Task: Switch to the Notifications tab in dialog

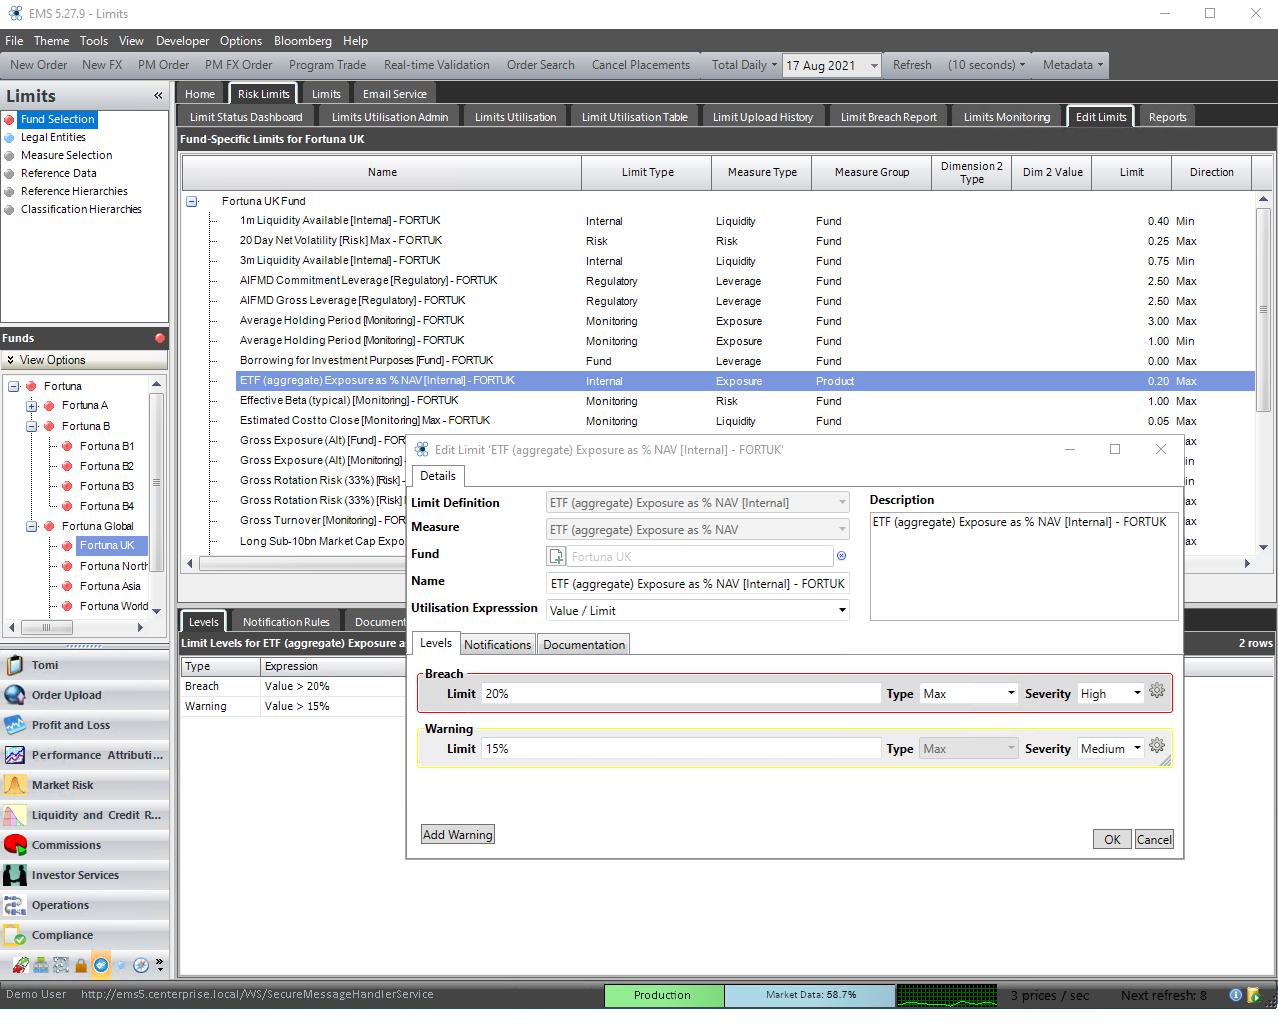Action: point(497,645)
